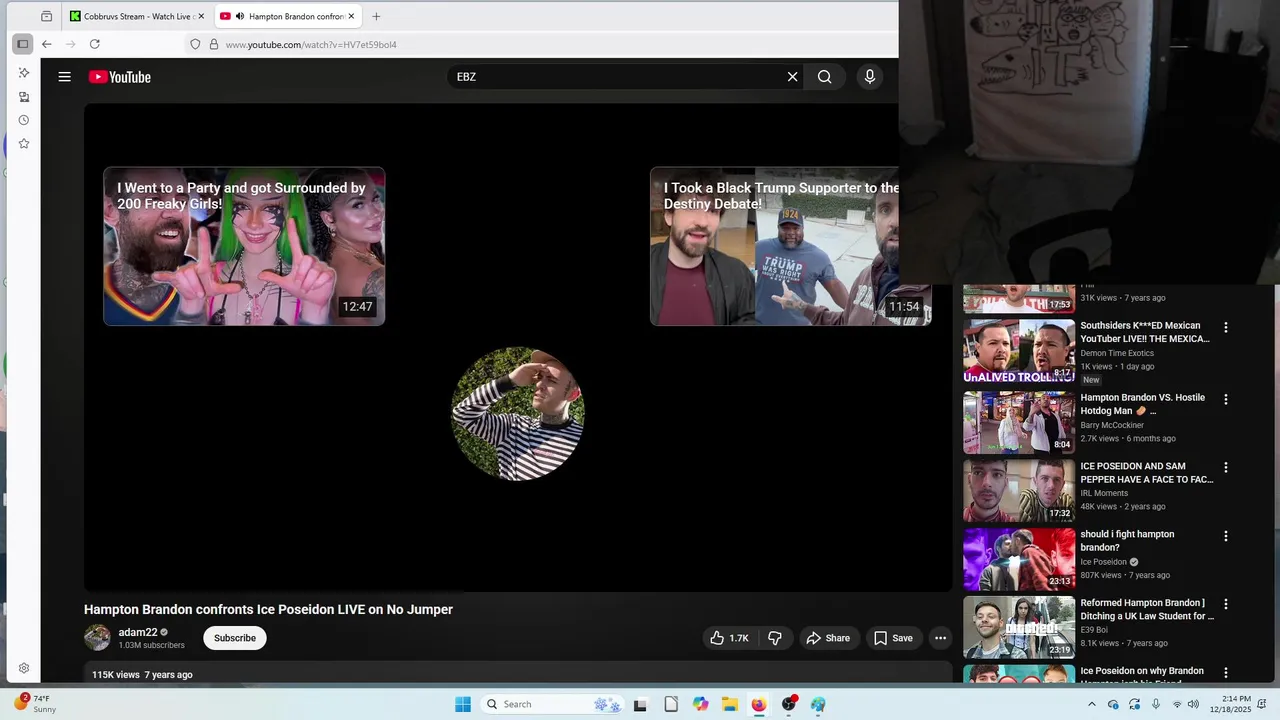Screen dimensions: 1280x720
Task: Open the YouTube guide hamburger menu
Action: pos(65,77)
